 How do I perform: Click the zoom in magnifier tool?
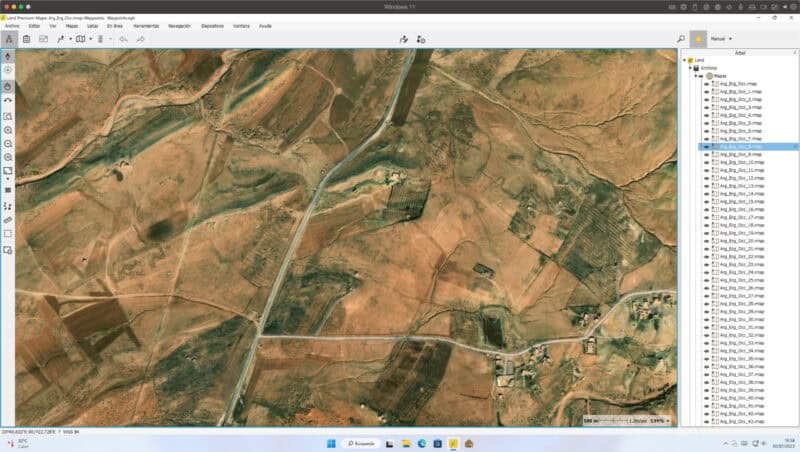click(8, 130)
